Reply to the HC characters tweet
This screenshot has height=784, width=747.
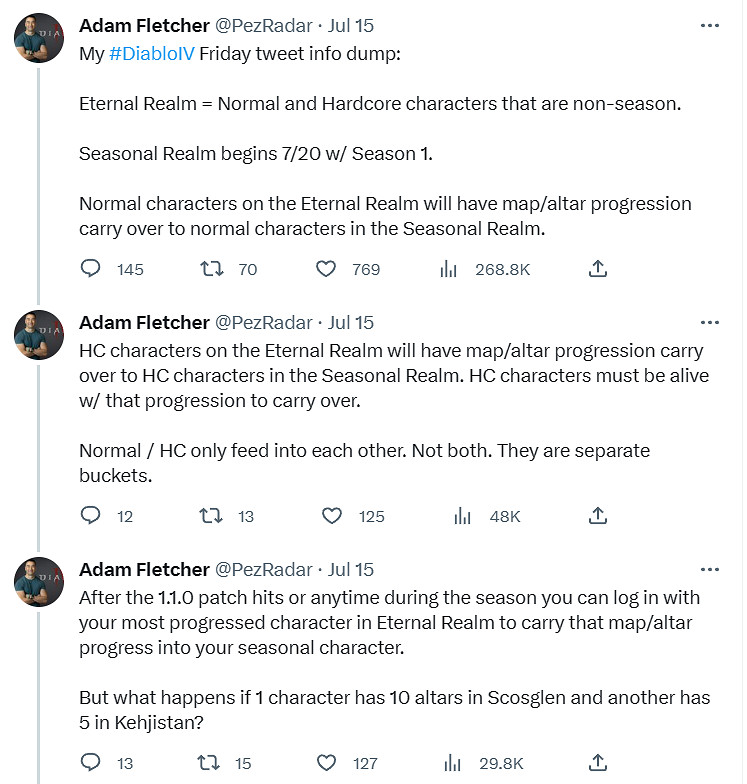click(90, 516)
